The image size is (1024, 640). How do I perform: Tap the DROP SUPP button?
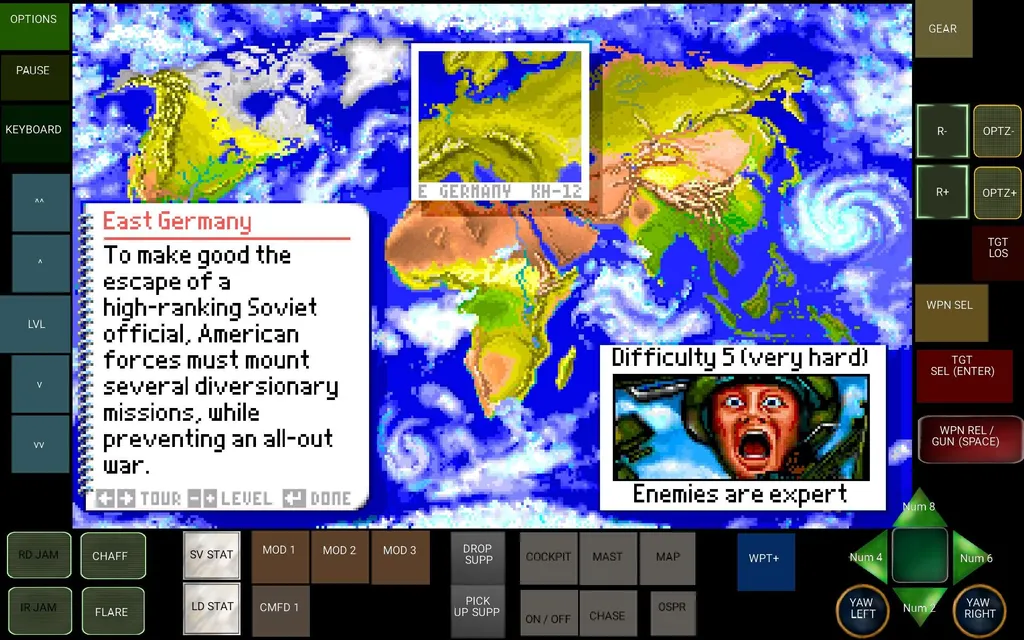click(x=477, y=557)
